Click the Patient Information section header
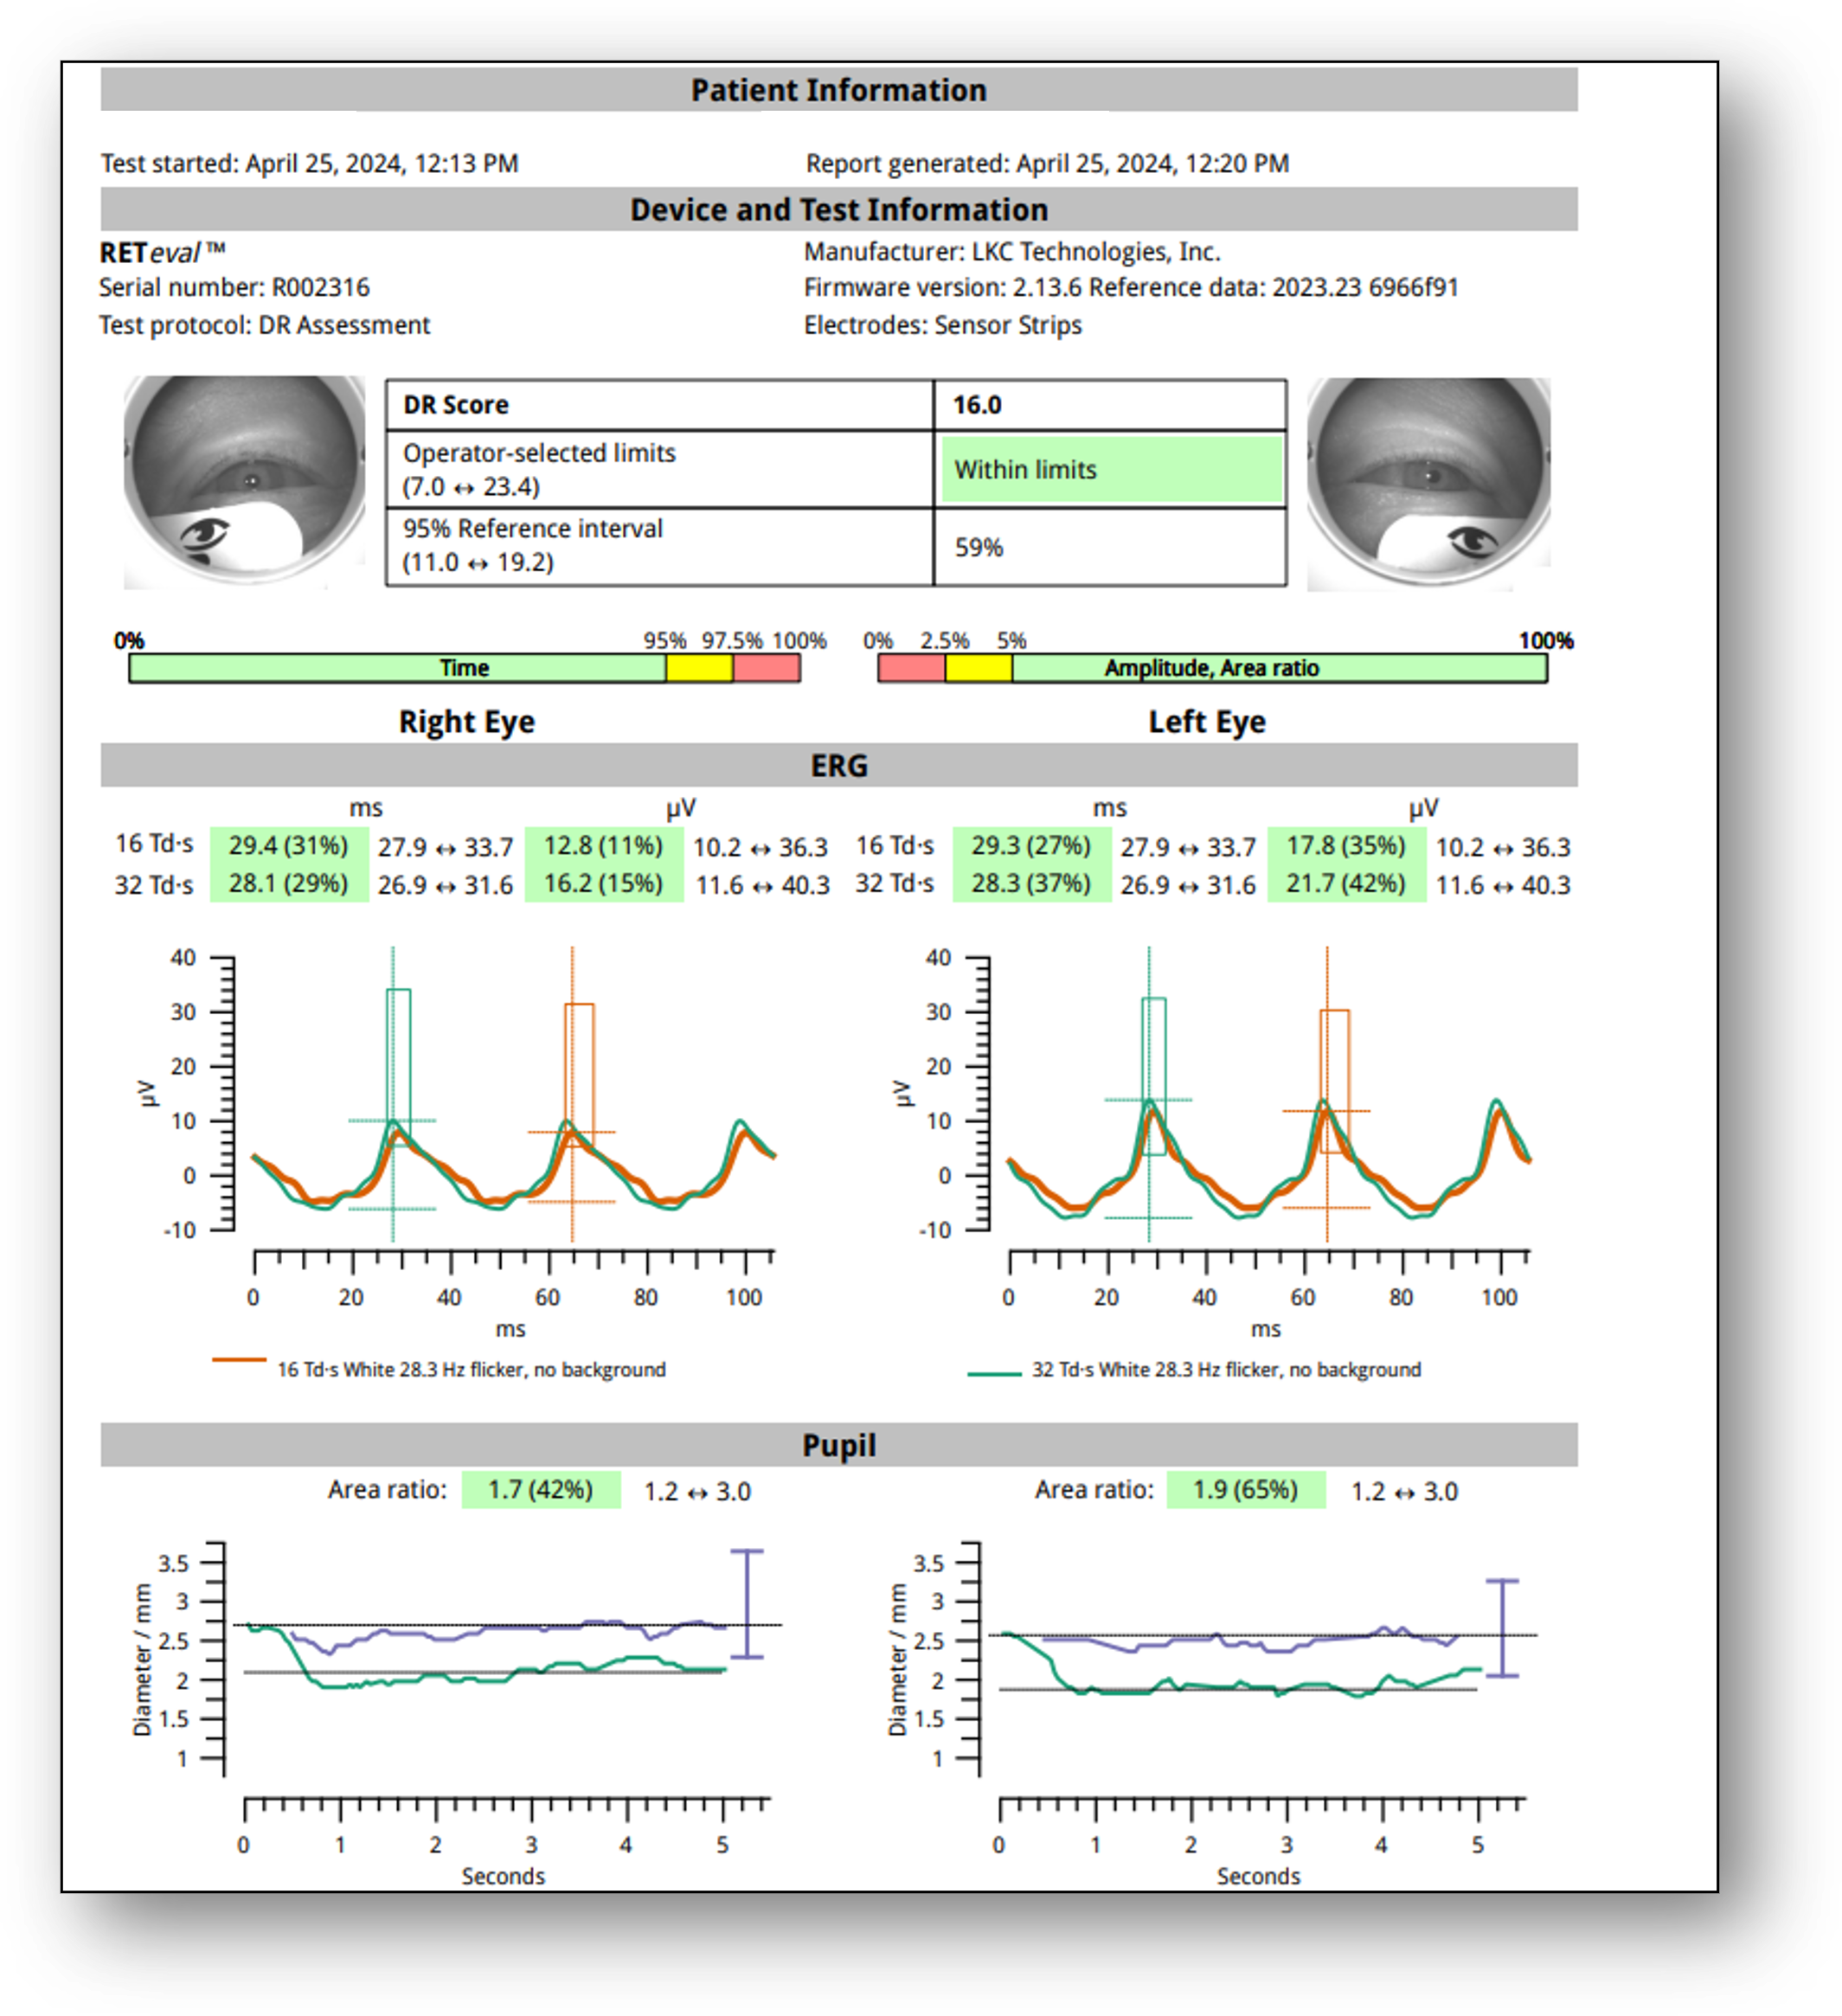 (x=838, y=90)
